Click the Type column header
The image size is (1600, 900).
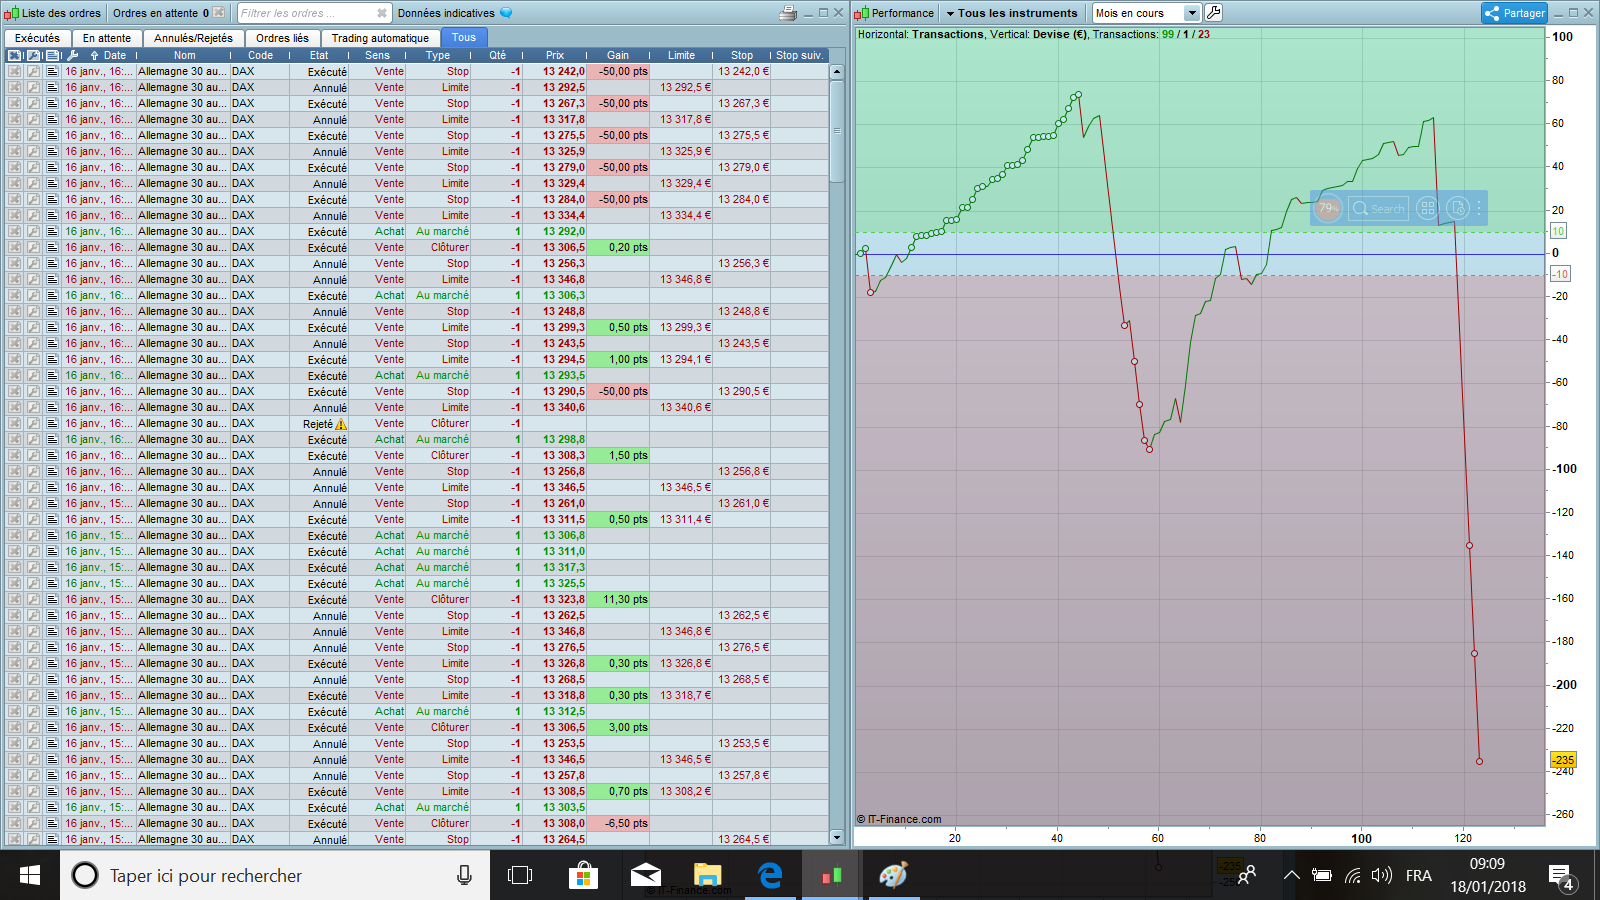click(x=438, y=55)
